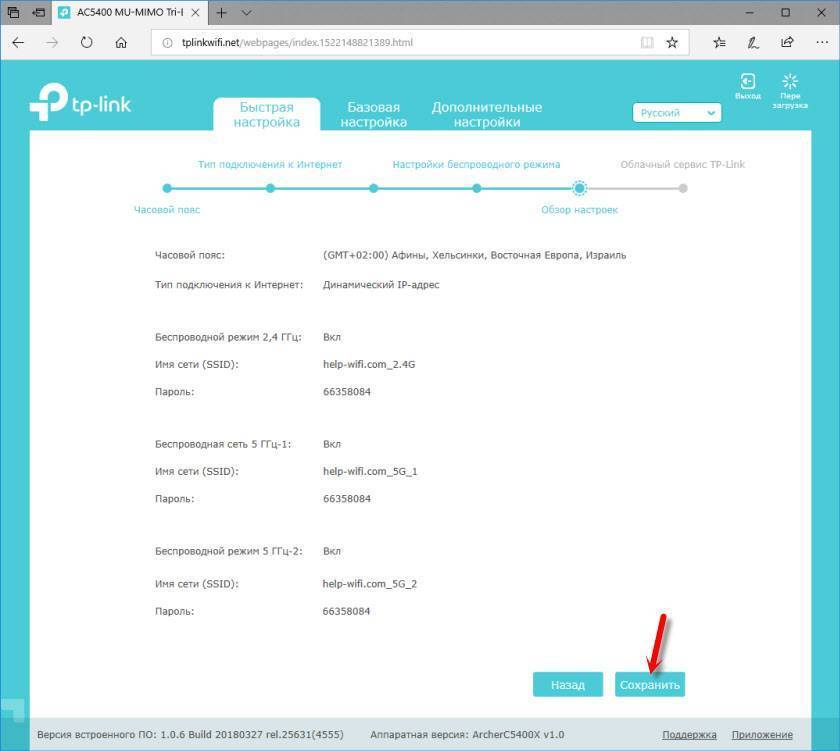Click the Часовой пояс step marker
840x751 pixels.
[x=167, y=188]
